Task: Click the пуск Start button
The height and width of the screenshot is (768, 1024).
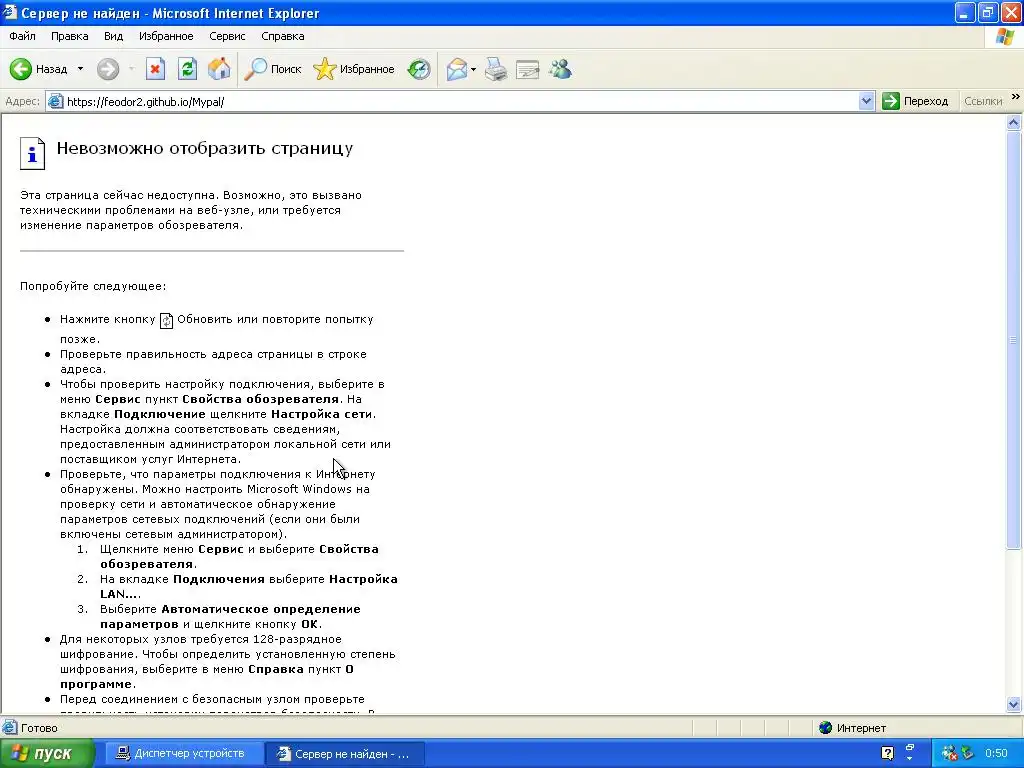Action: 47,754
